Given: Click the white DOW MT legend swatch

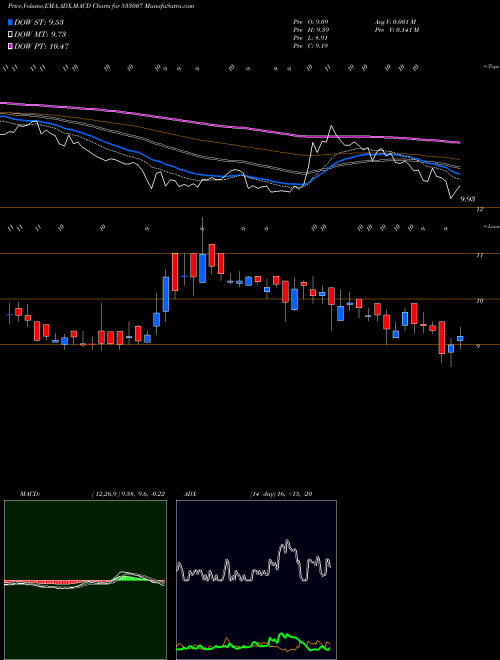Looking at the screenshot, I should (11, 35).
